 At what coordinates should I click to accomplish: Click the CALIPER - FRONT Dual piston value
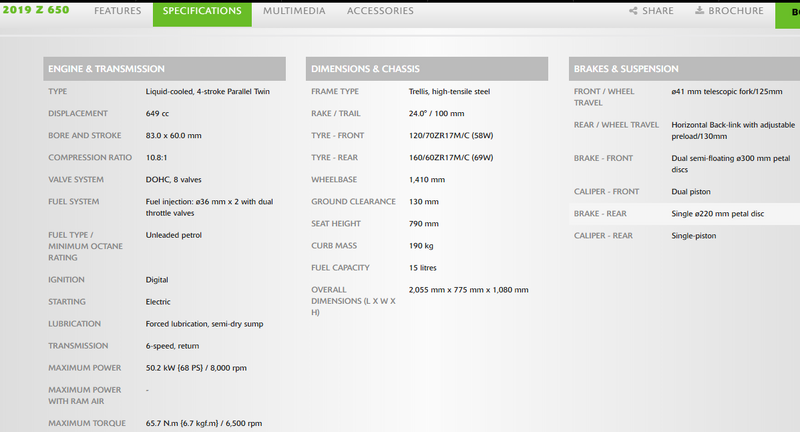pyautogui.click(x=691, y=192)
